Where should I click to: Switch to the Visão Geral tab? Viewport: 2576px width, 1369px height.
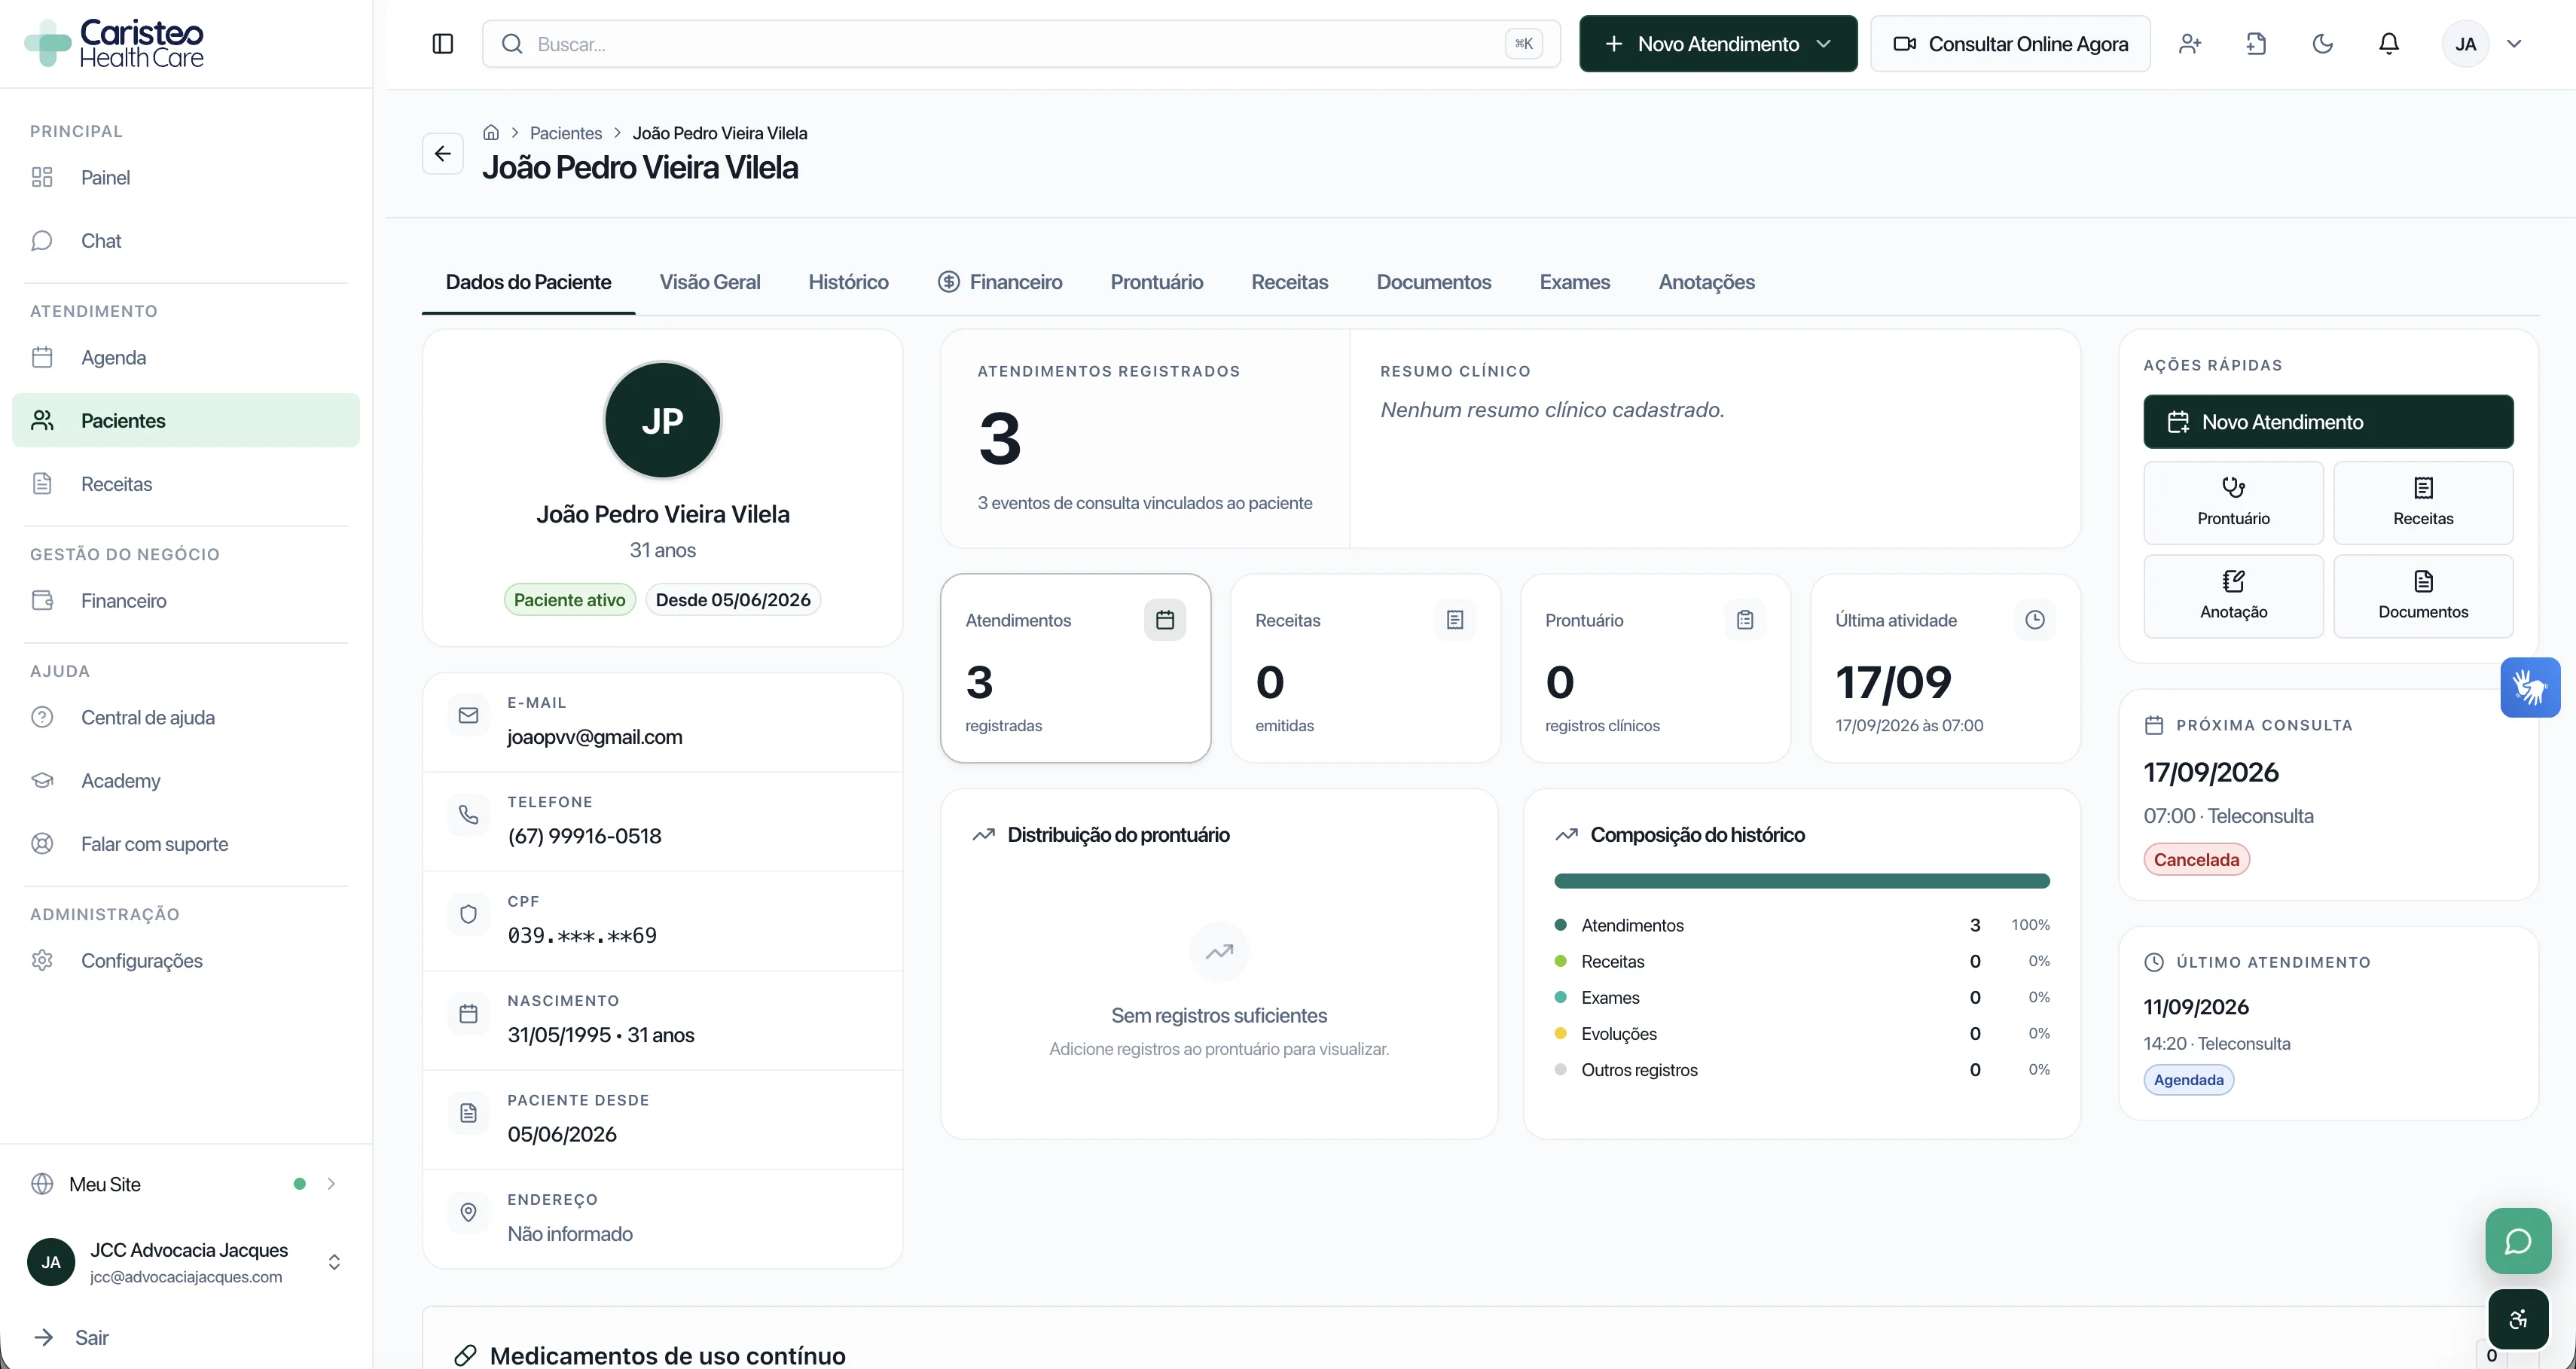point(709,282)
